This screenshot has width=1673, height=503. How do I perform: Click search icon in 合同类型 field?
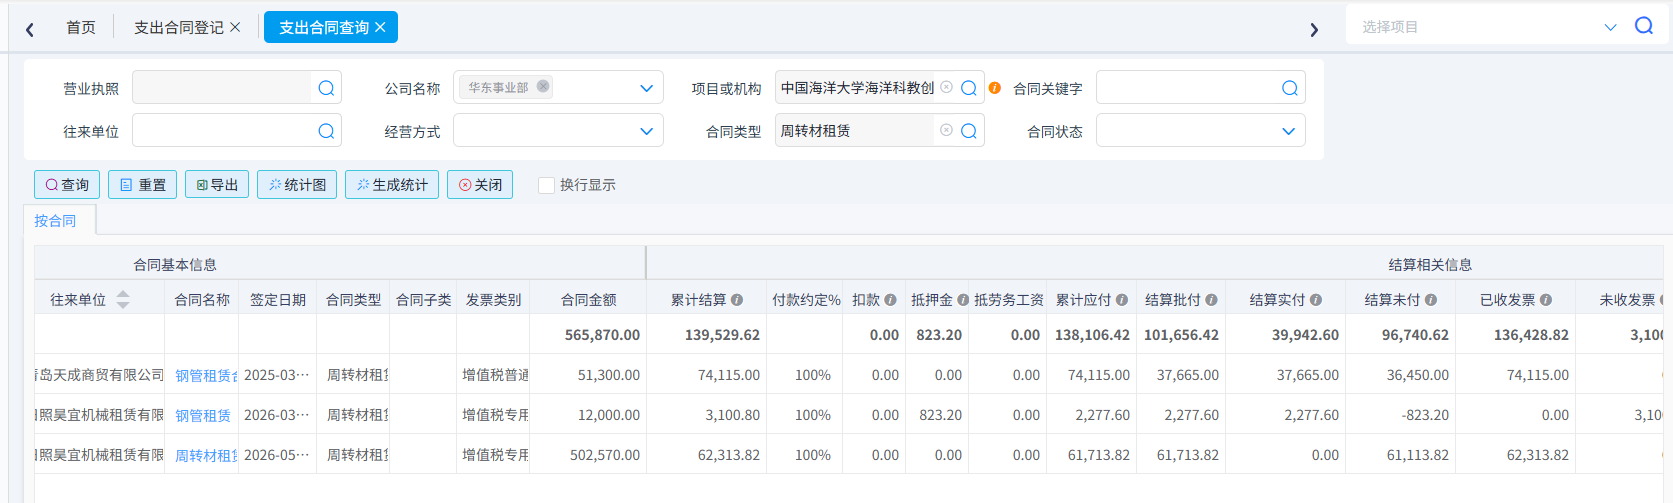pyautogui.click(x=968, y=131)
